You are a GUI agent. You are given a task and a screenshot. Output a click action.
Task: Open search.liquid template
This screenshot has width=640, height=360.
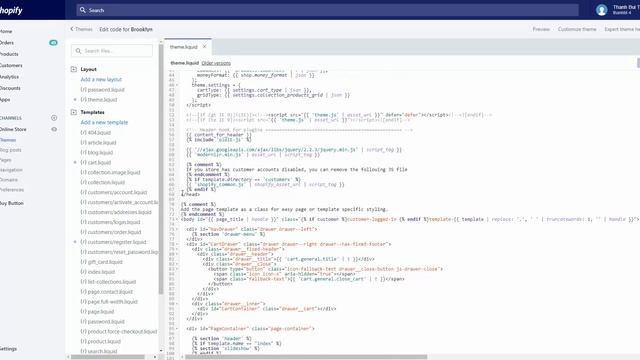point(99,351)
